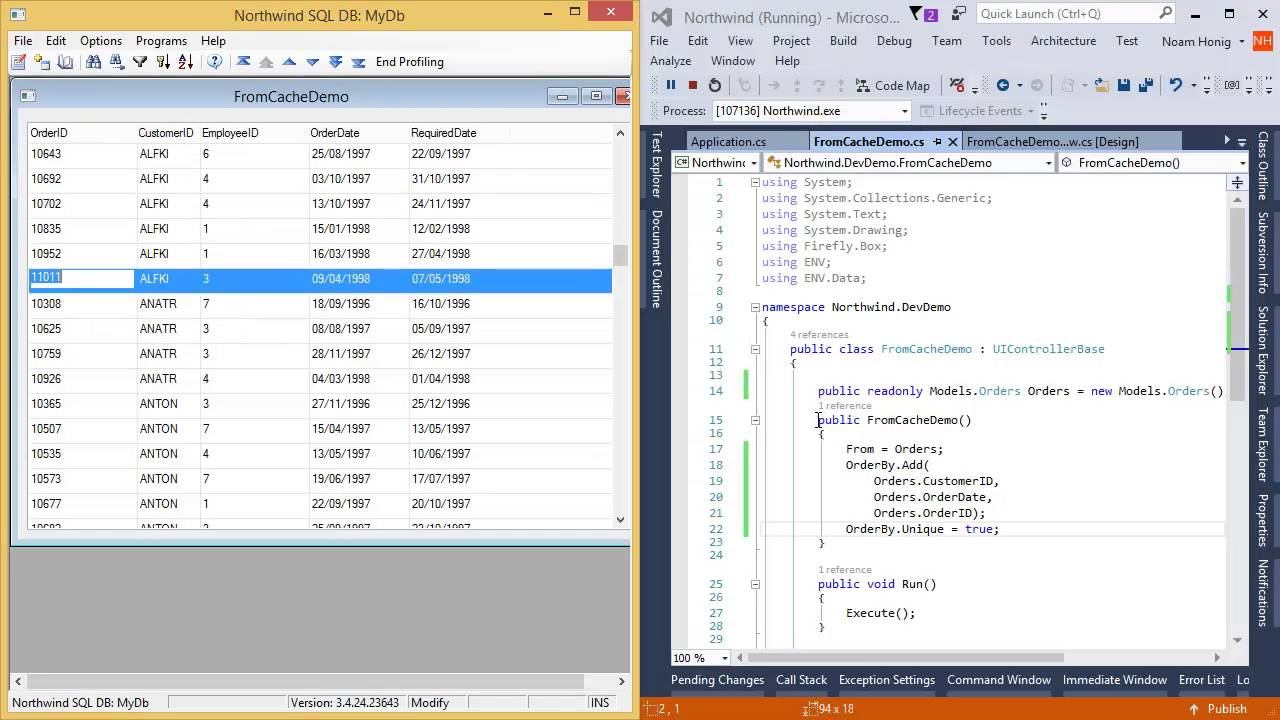Click the Find Next binoculars icon

coord(116,62)
